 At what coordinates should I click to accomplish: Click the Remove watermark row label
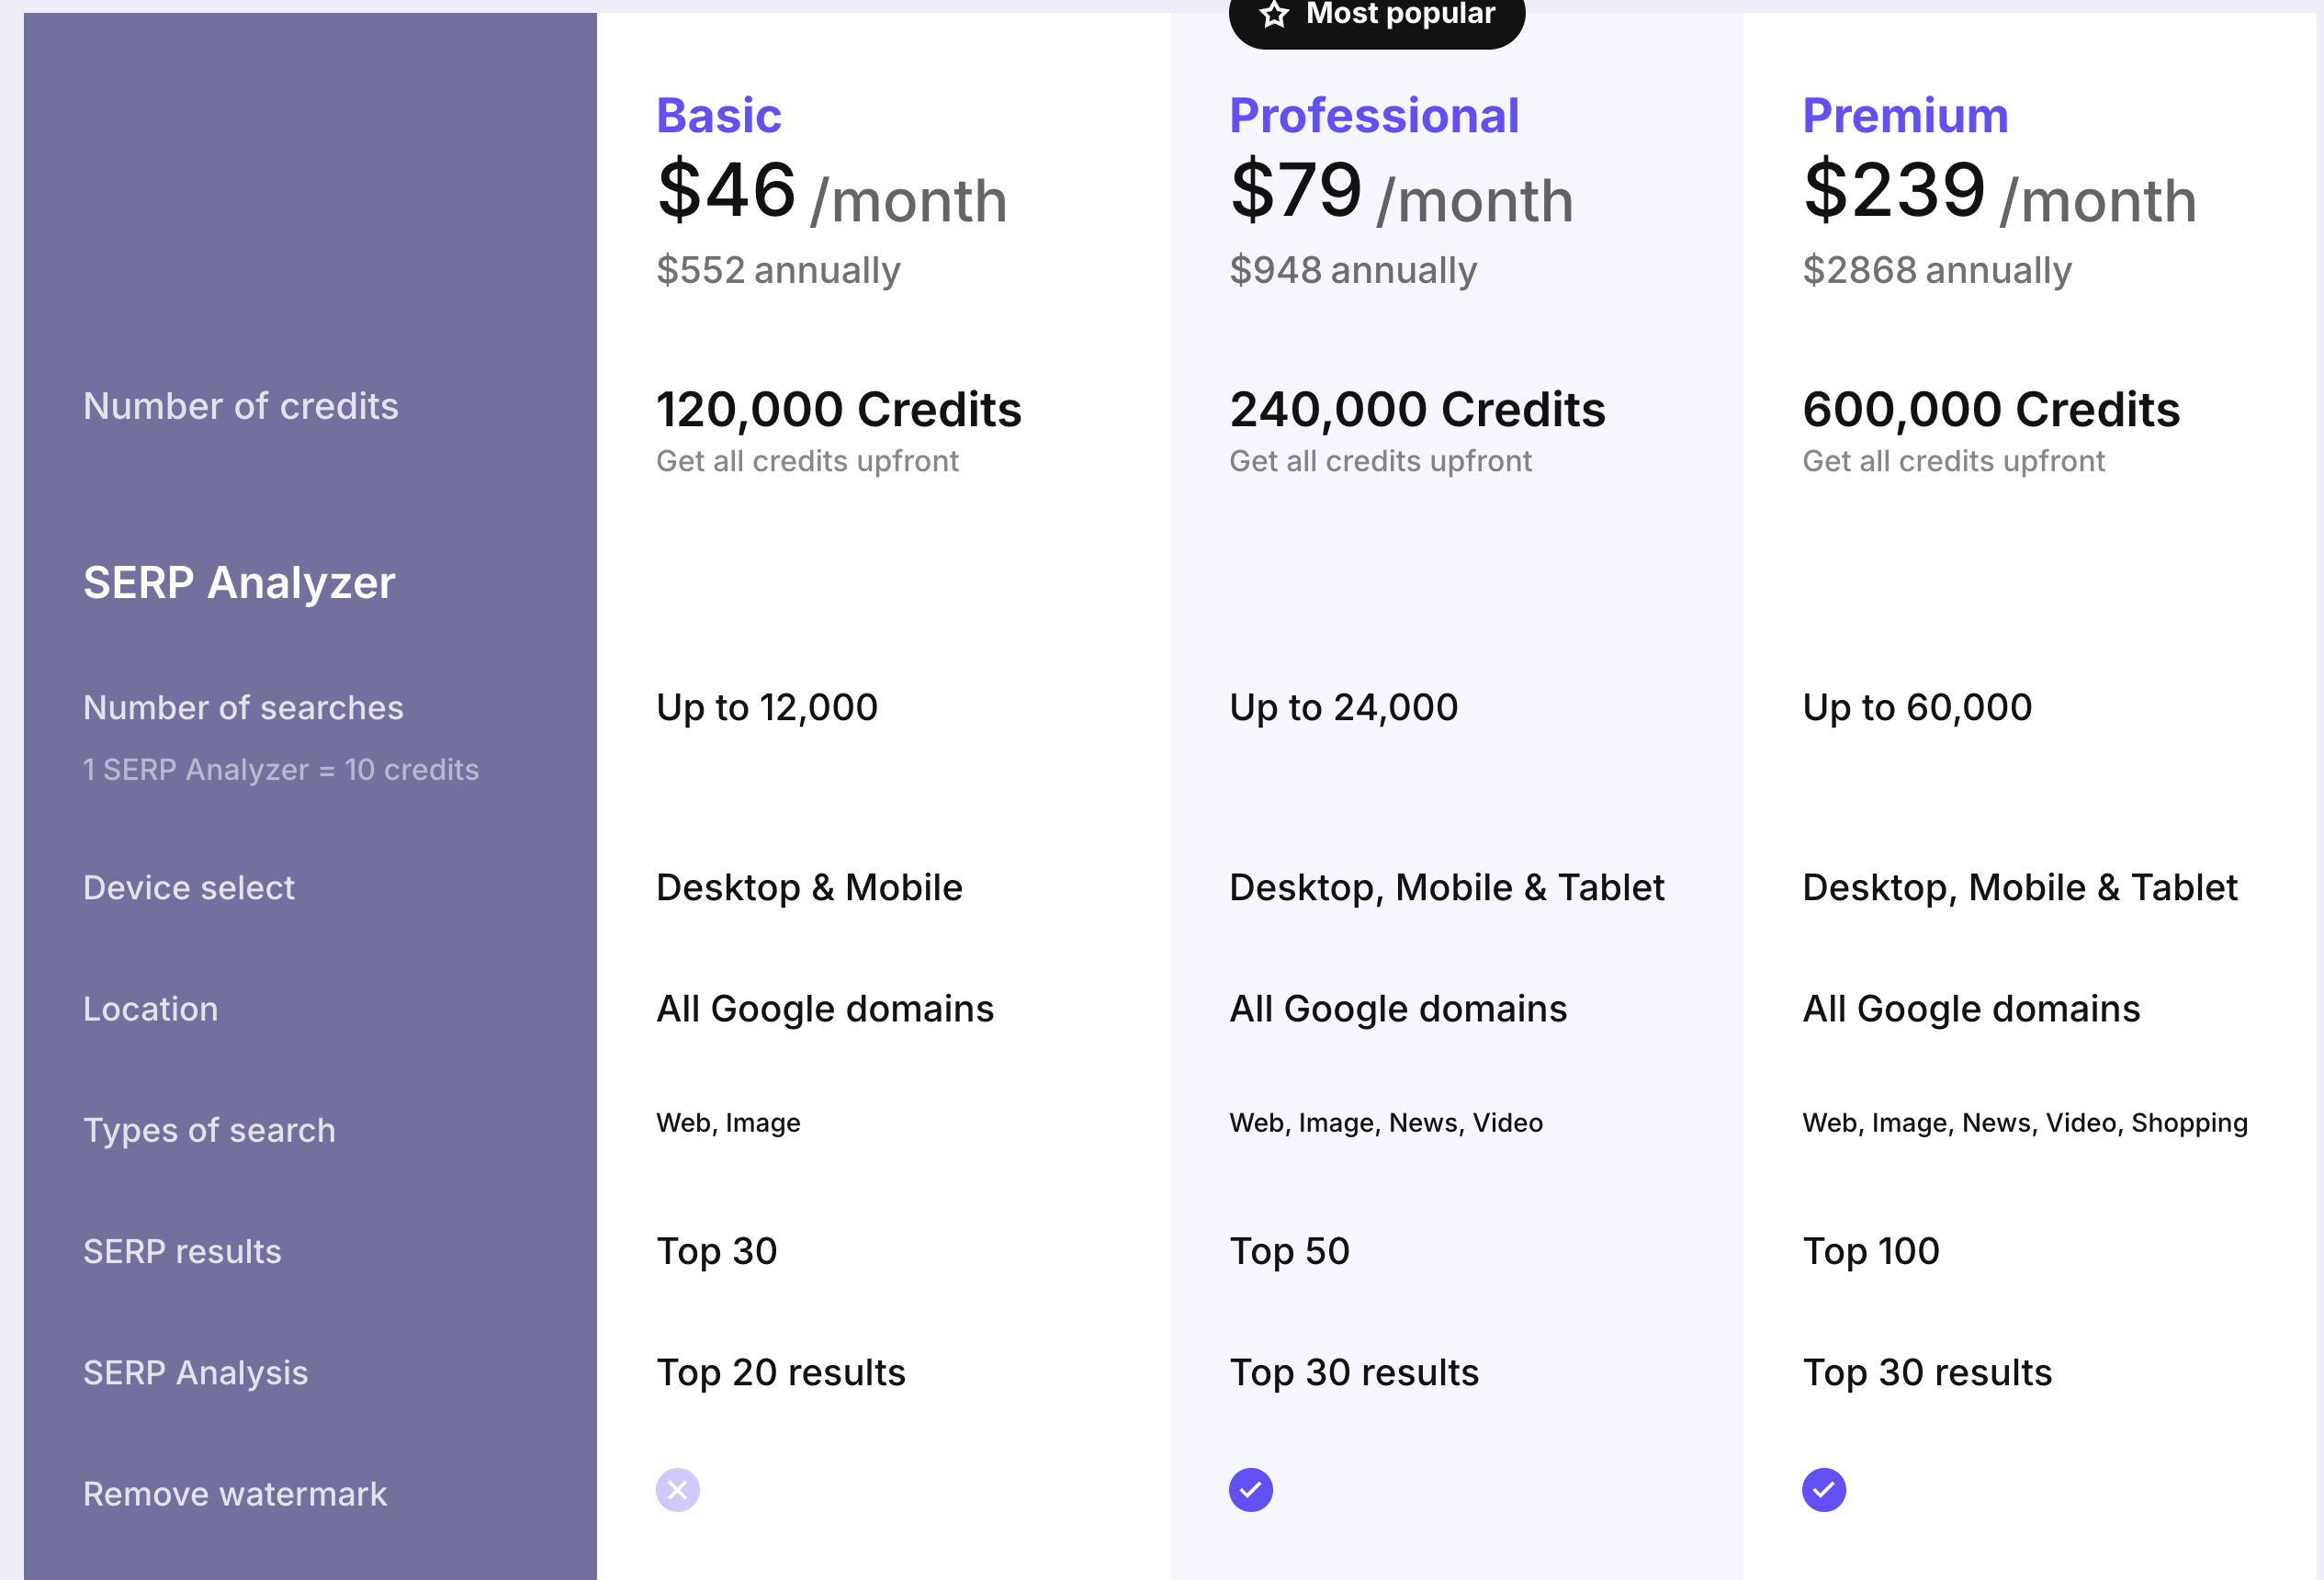pos(235,1494)
